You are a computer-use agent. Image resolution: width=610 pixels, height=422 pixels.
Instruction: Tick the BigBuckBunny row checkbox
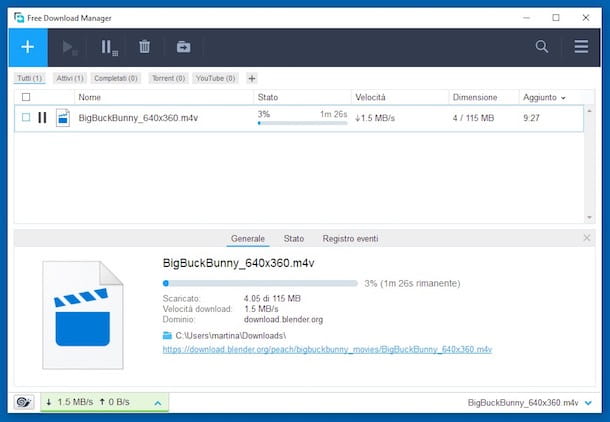coord(26,118)
